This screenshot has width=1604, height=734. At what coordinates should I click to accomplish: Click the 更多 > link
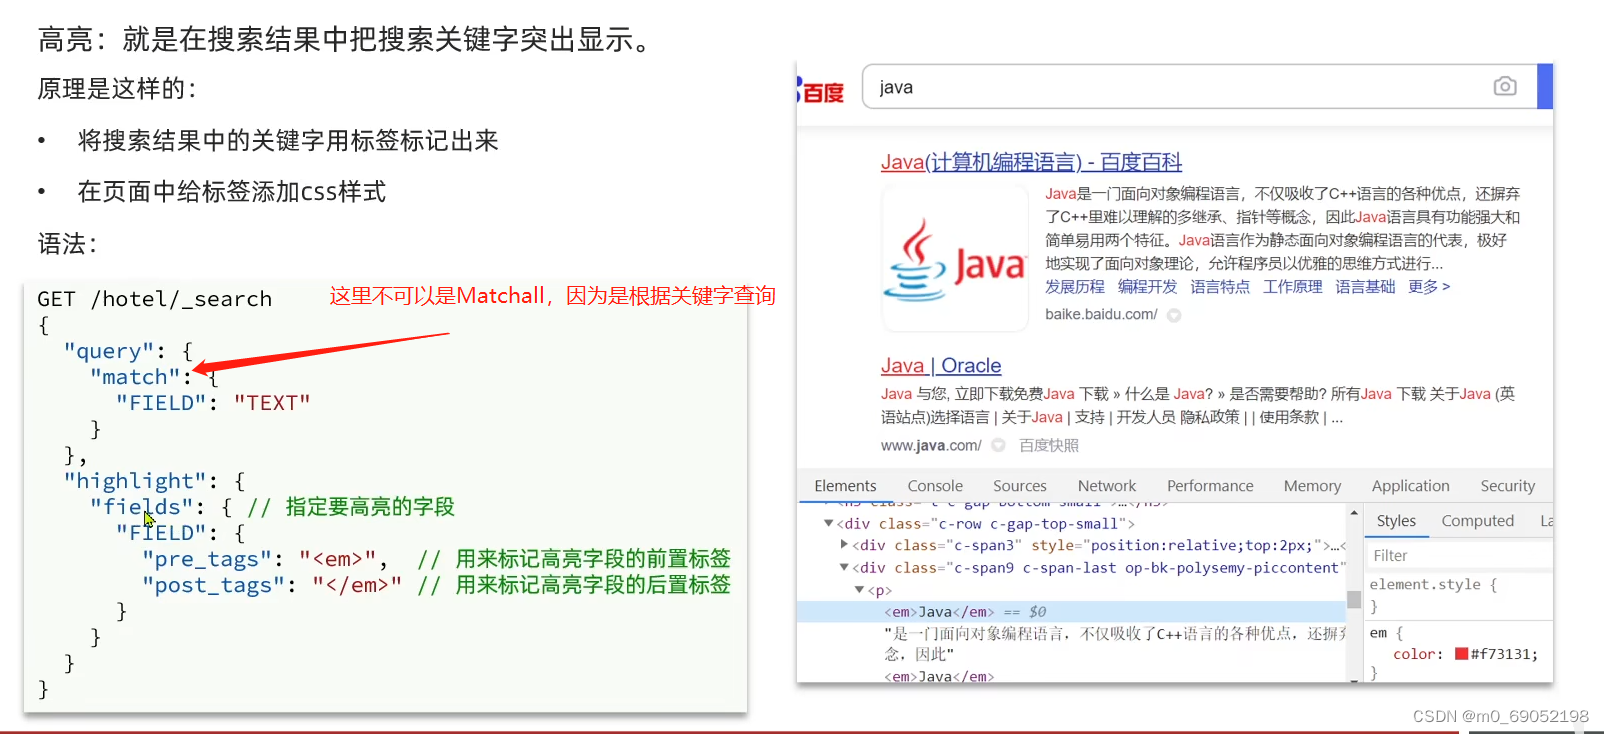(x=1429, y=287)
